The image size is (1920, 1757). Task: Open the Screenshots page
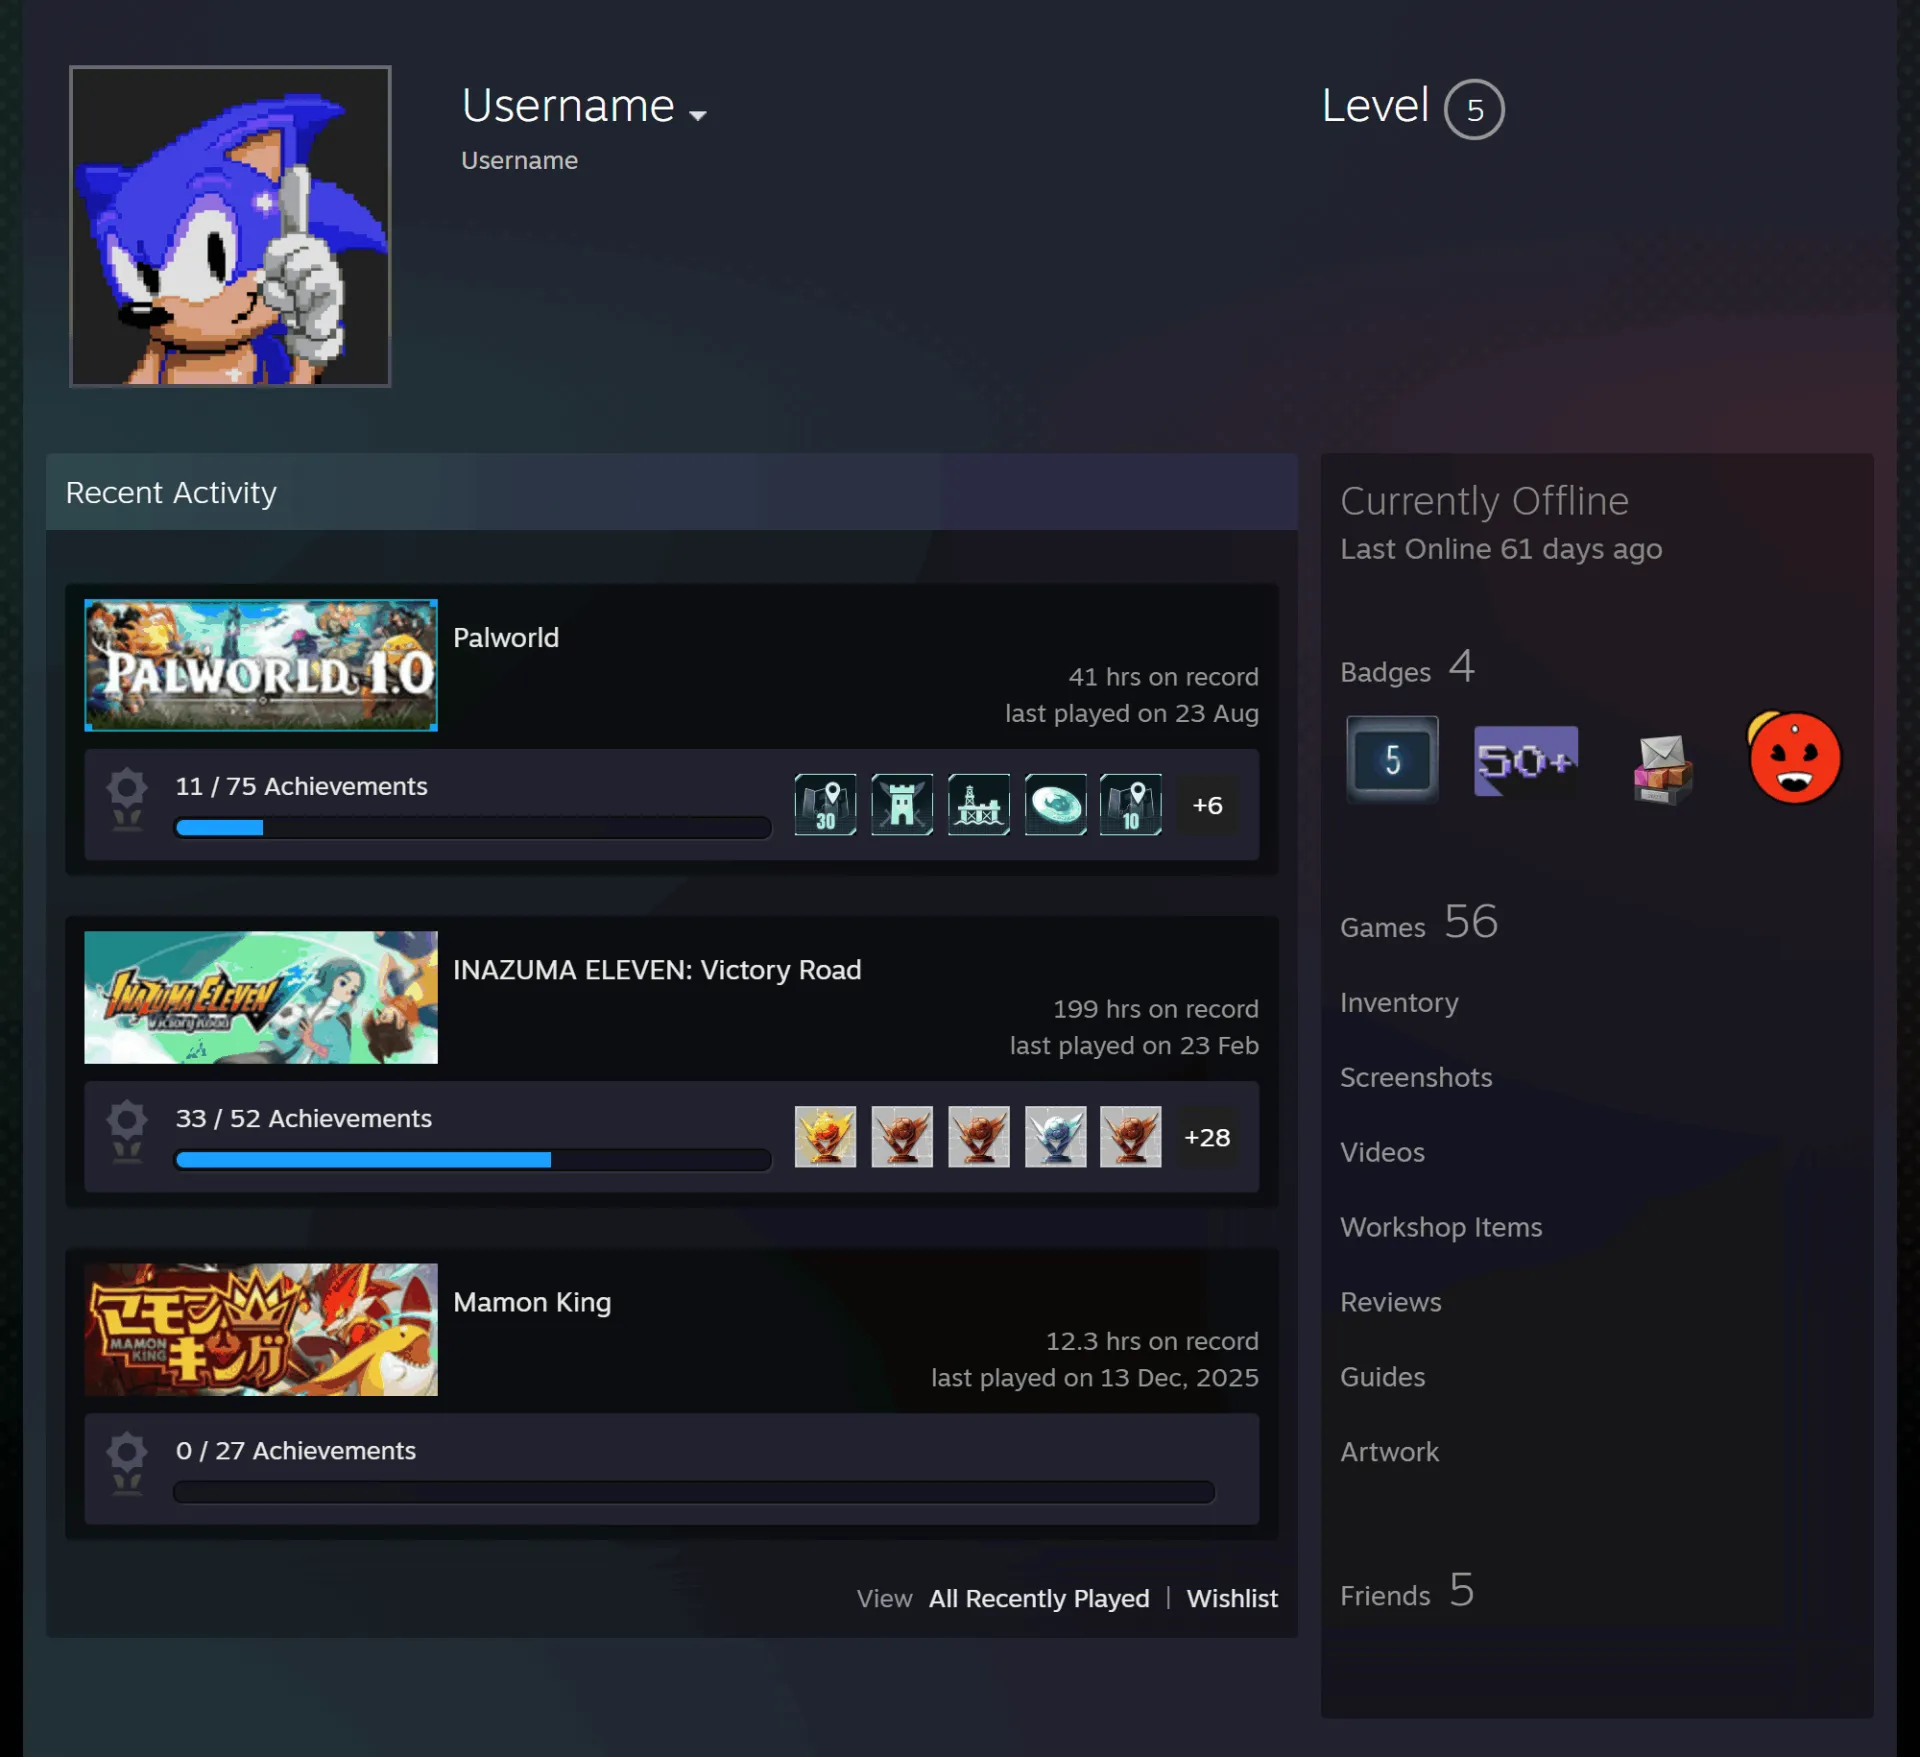(1416, 1077)
